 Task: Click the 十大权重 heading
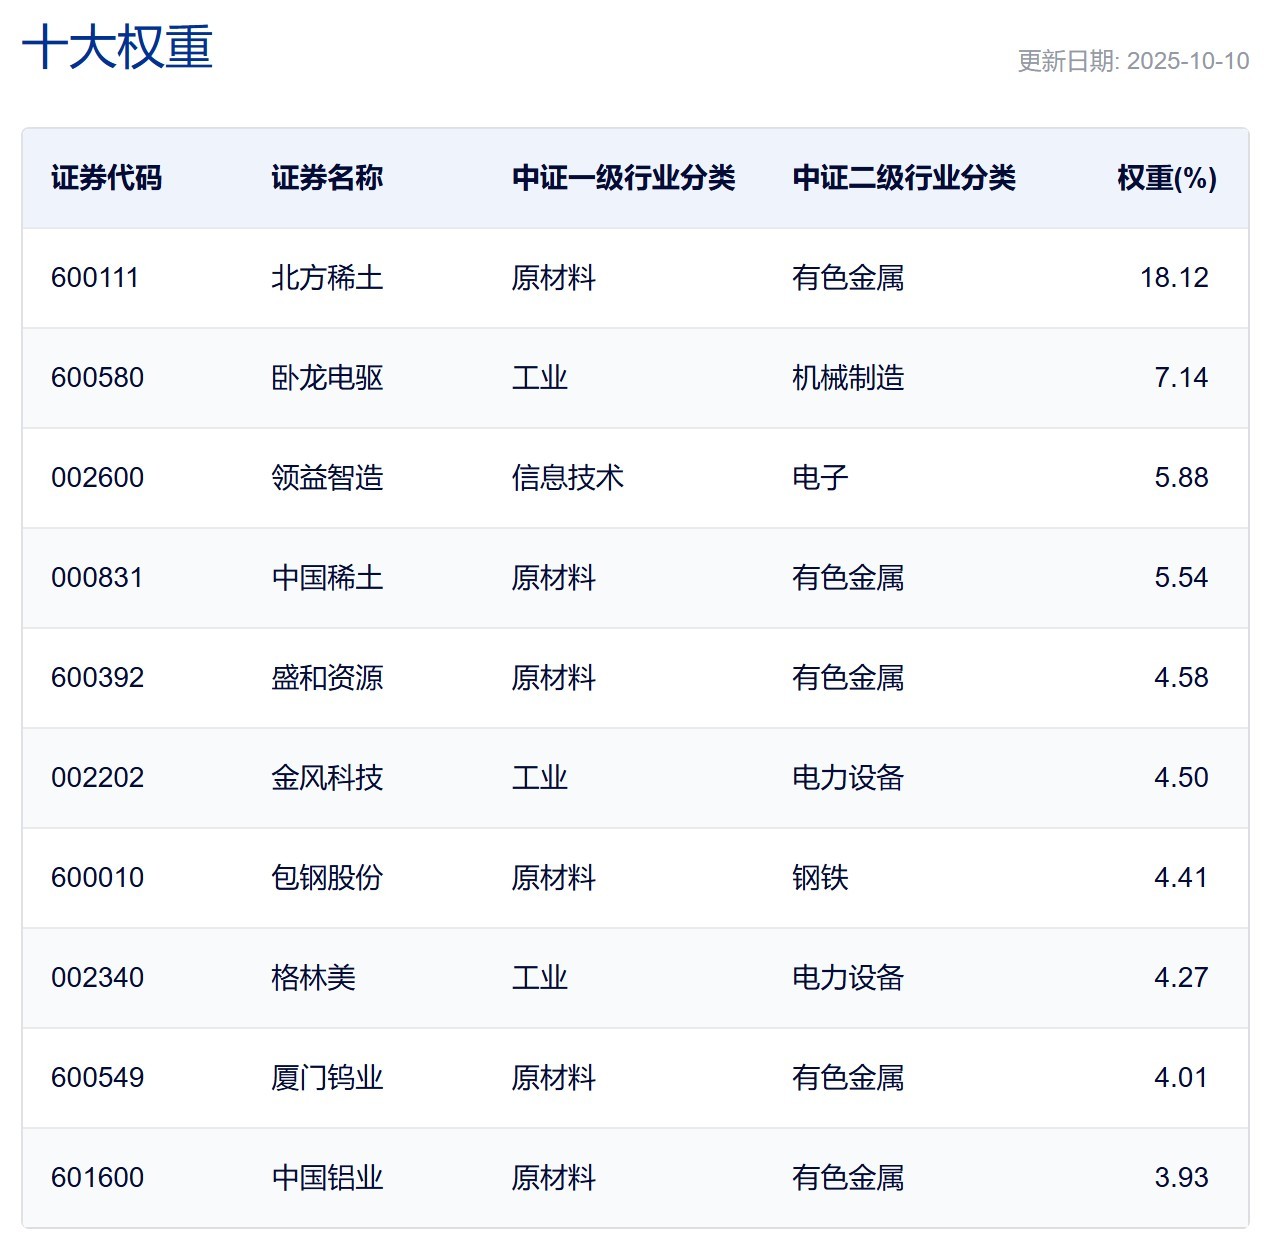117,47
